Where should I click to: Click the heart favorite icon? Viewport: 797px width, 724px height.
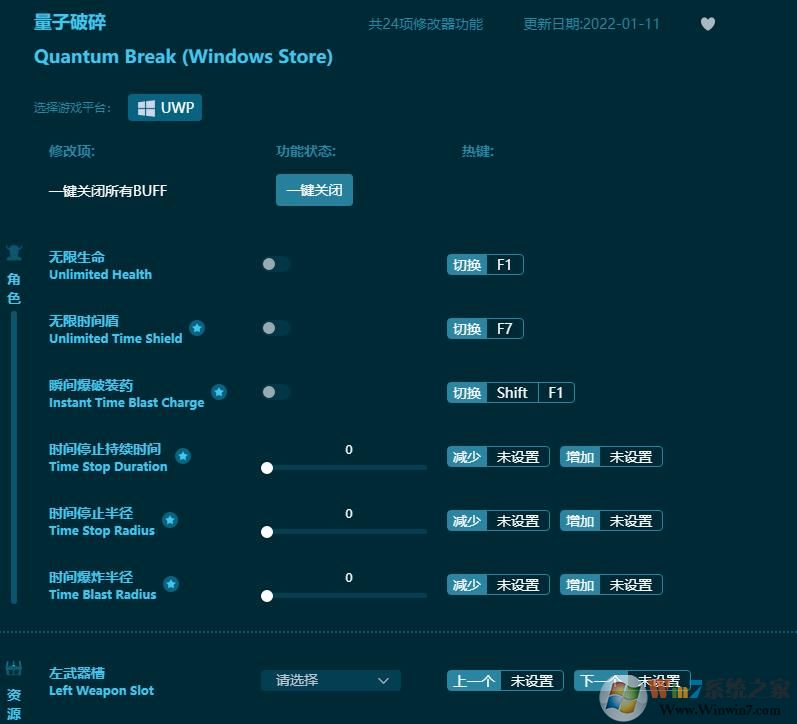pos(708,24)
